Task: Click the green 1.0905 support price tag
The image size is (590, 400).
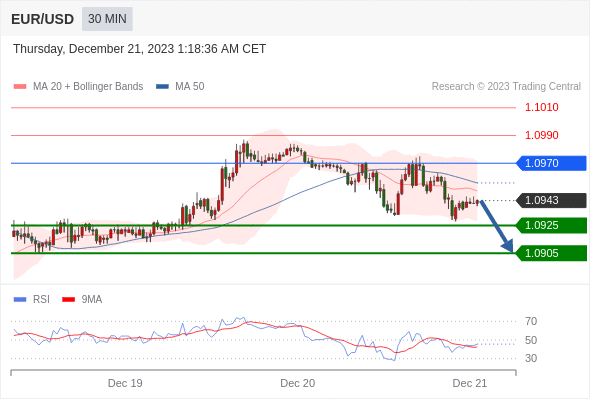Action: 551,253
